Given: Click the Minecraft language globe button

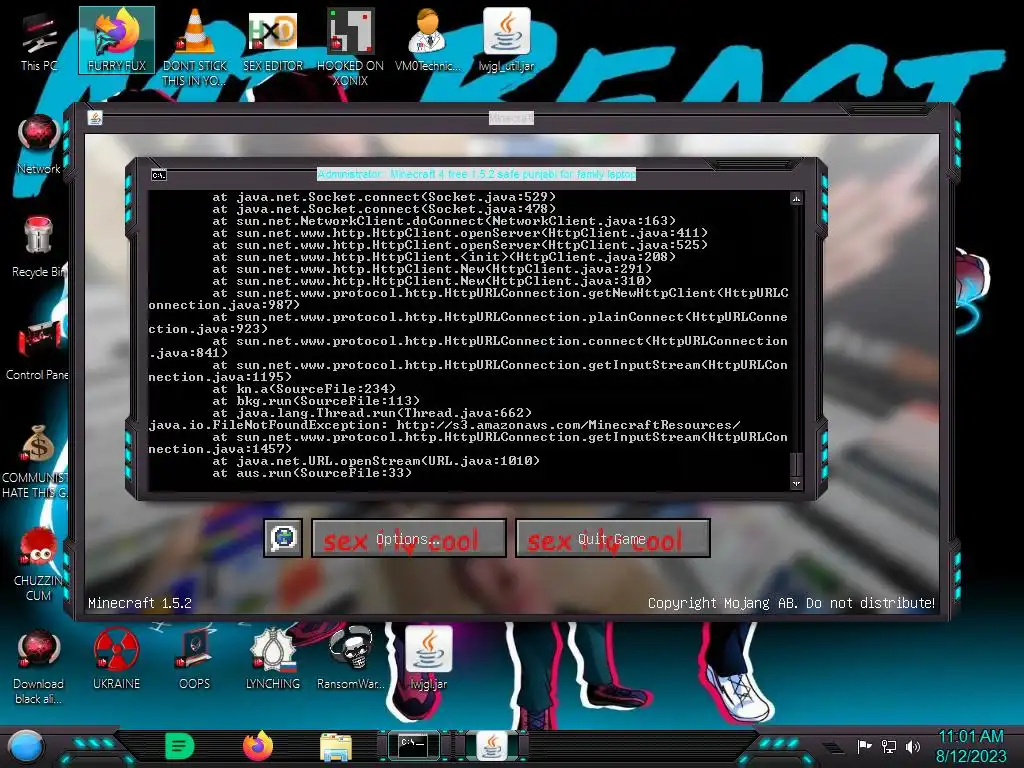Looking at the screenshot, I should point(283,538).
